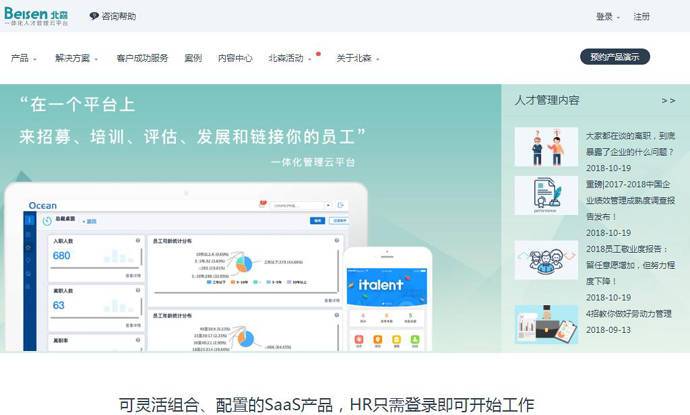The image size is (690, 415).
Task: Open the article thumbnail about employee resignation
Action: pos(546,146)
